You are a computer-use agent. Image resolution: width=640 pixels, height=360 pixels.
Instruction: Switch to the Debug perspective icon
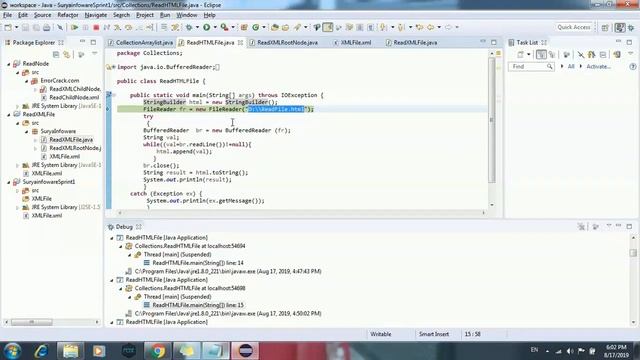pos(631,27)
